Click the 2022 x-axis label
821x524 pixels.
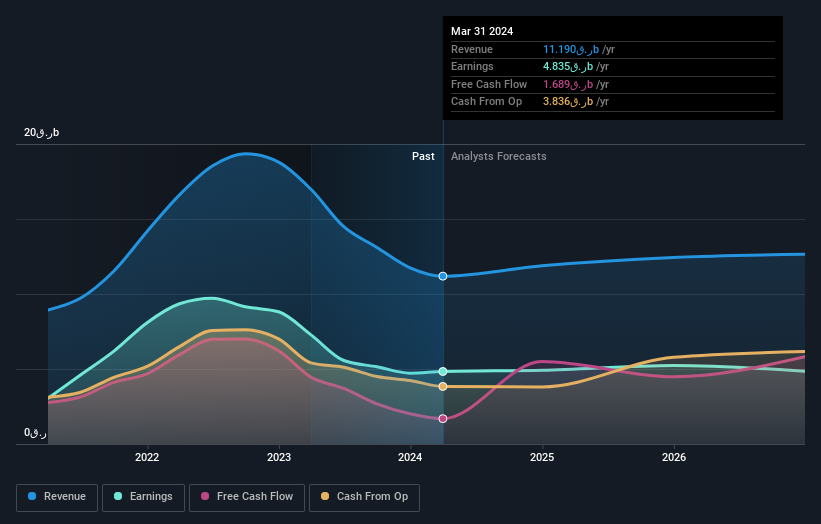pyautogui.click(x=147, y=457)
